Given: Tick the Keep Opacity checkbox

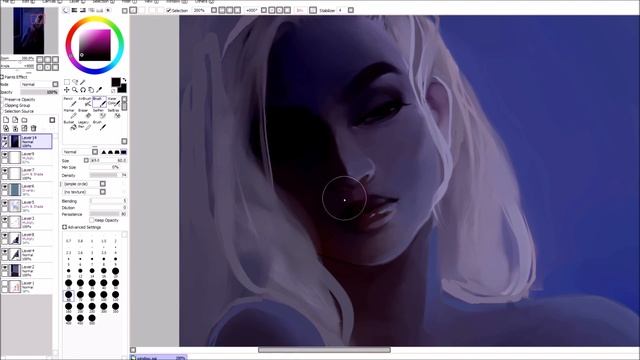Looking at the screenshot, I should pos(92,220).
